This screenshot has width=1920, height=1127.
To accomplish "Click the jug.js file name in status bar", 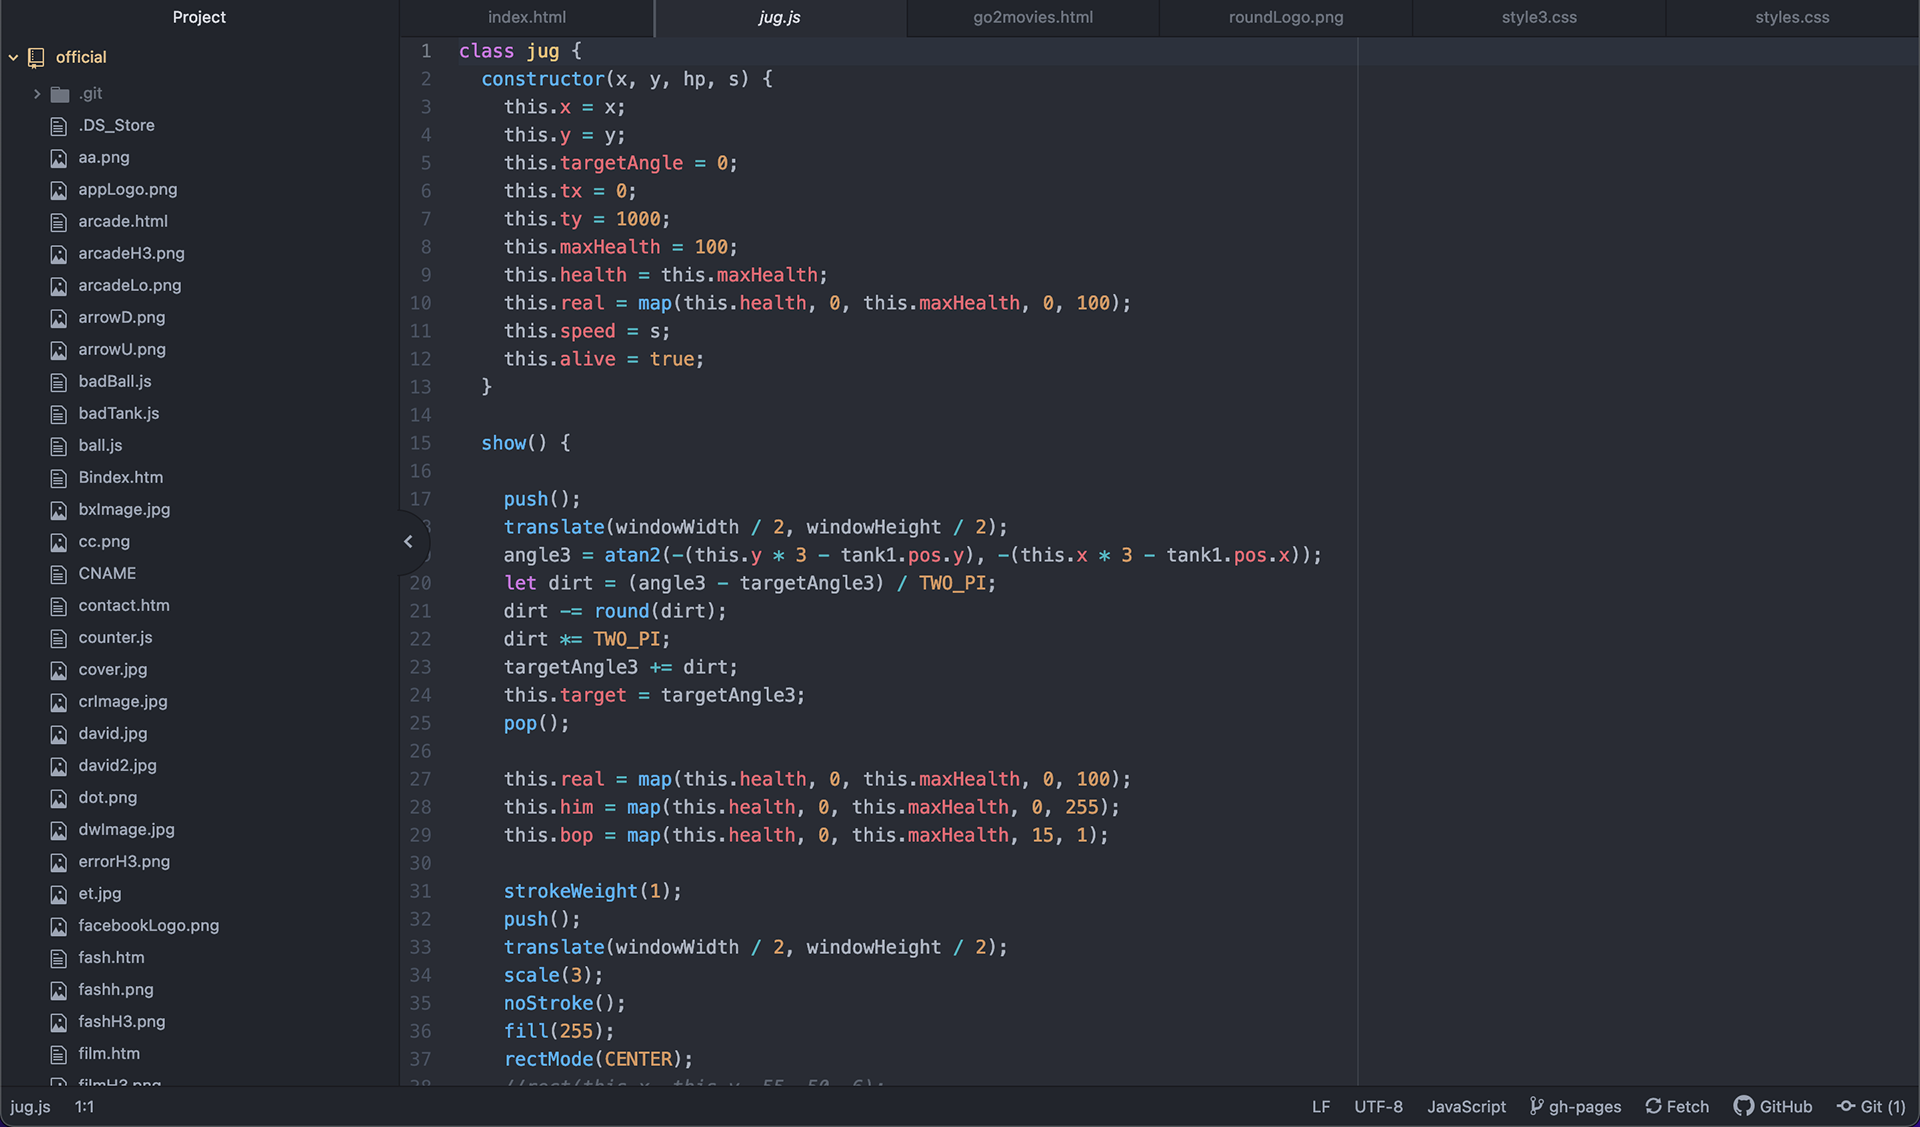I will 30,1106.
